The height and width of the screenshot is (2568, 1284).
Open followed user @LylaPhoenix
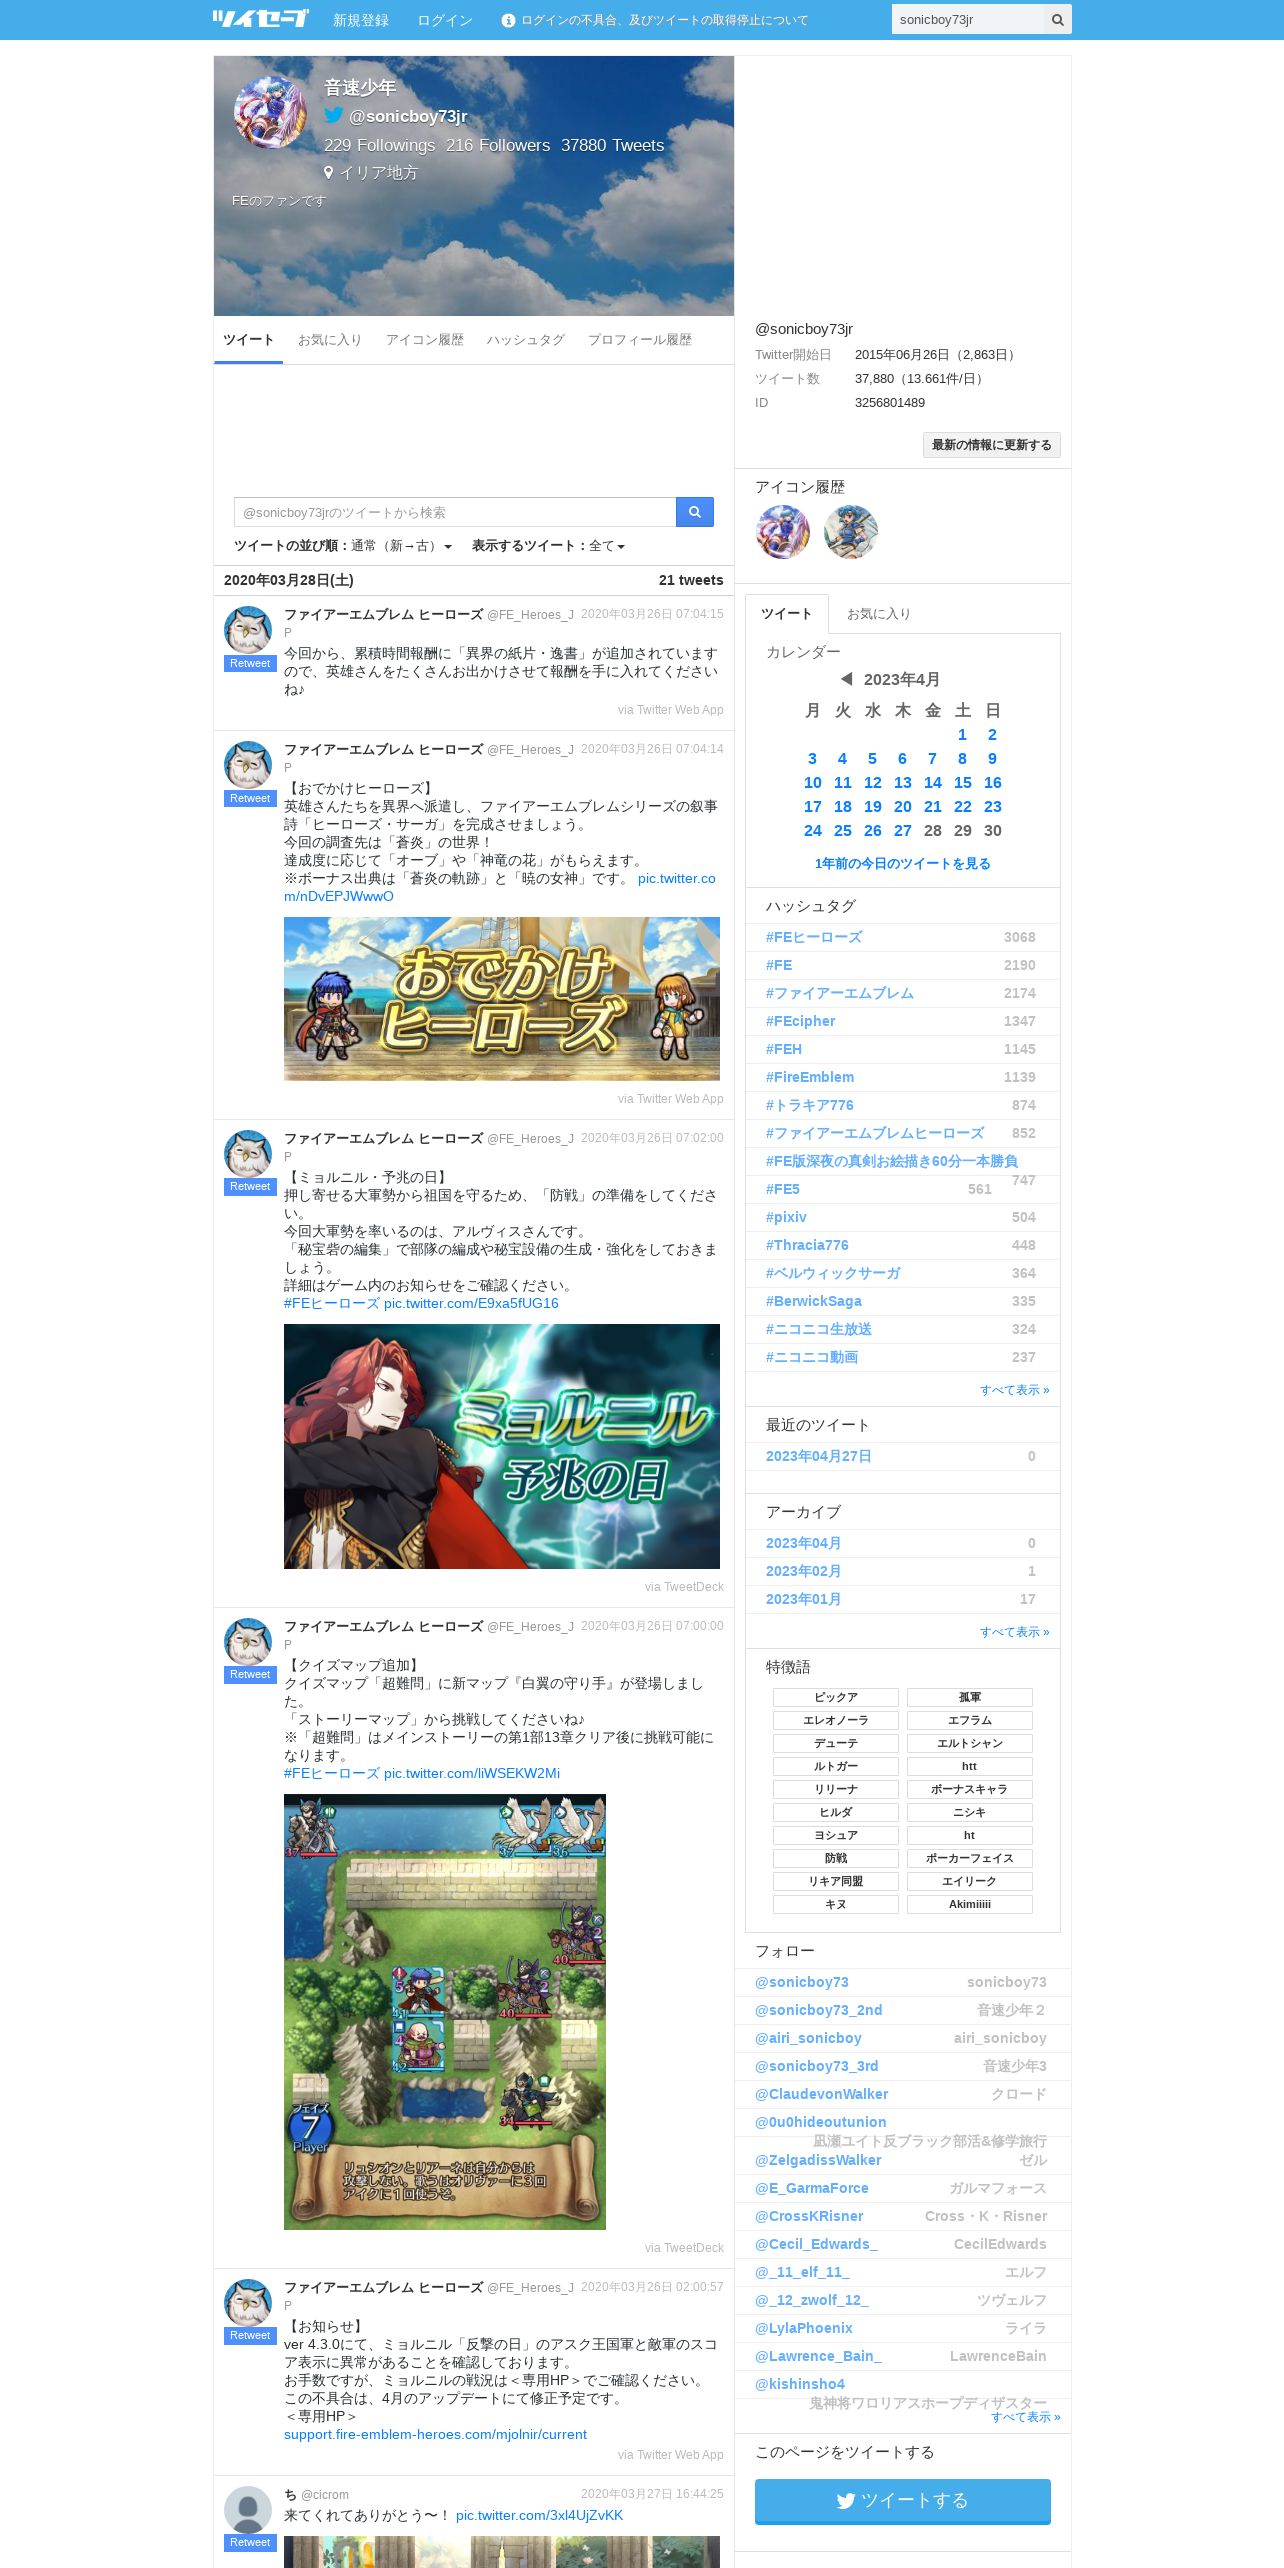pyautogui.click(x=803, y=2328)
